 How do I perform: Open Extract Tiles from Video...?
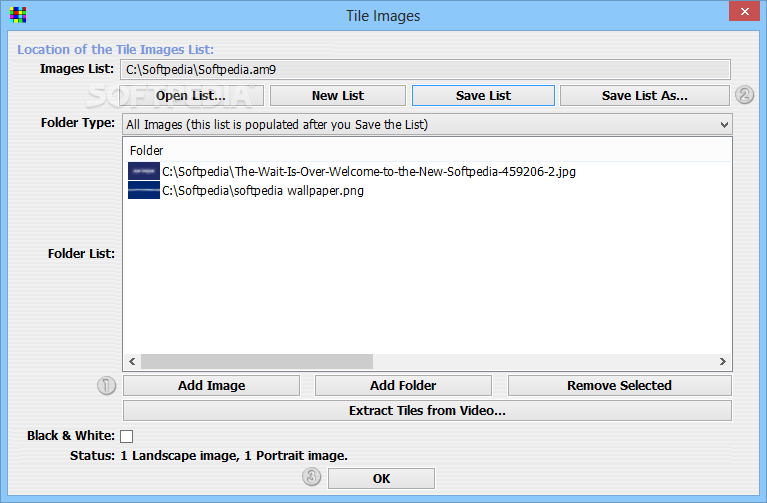(427, 411)
